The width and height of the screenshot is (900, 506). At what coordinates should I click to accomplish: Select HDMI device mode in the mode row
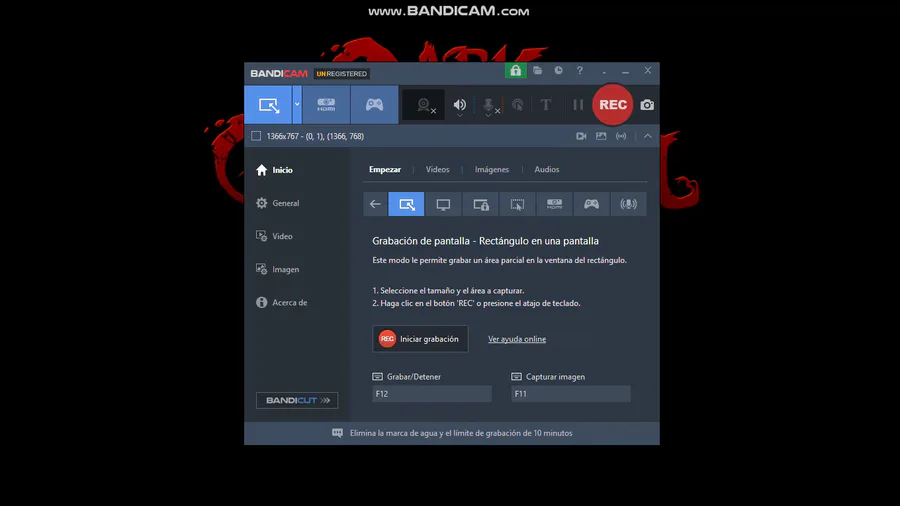tap(554, 204)
